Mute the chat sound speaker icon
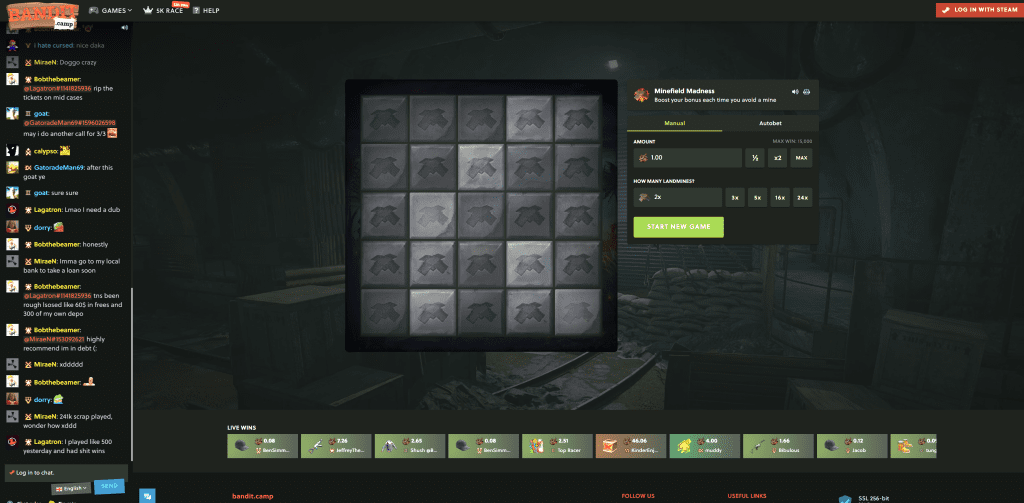1024x503 pixels. coord(124,27)
